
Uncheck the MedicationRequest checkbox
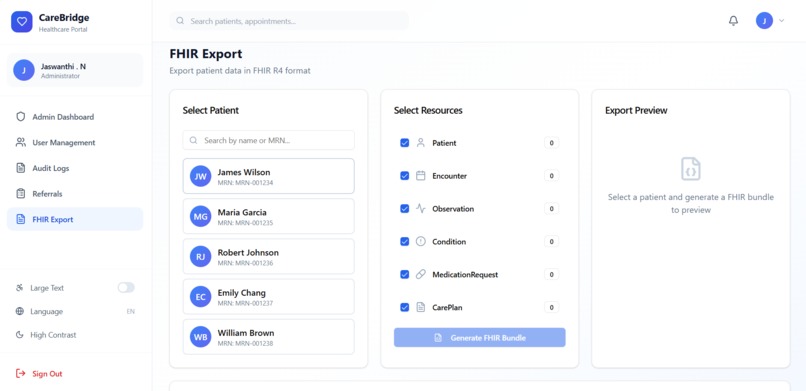click(x=405, y=274)
